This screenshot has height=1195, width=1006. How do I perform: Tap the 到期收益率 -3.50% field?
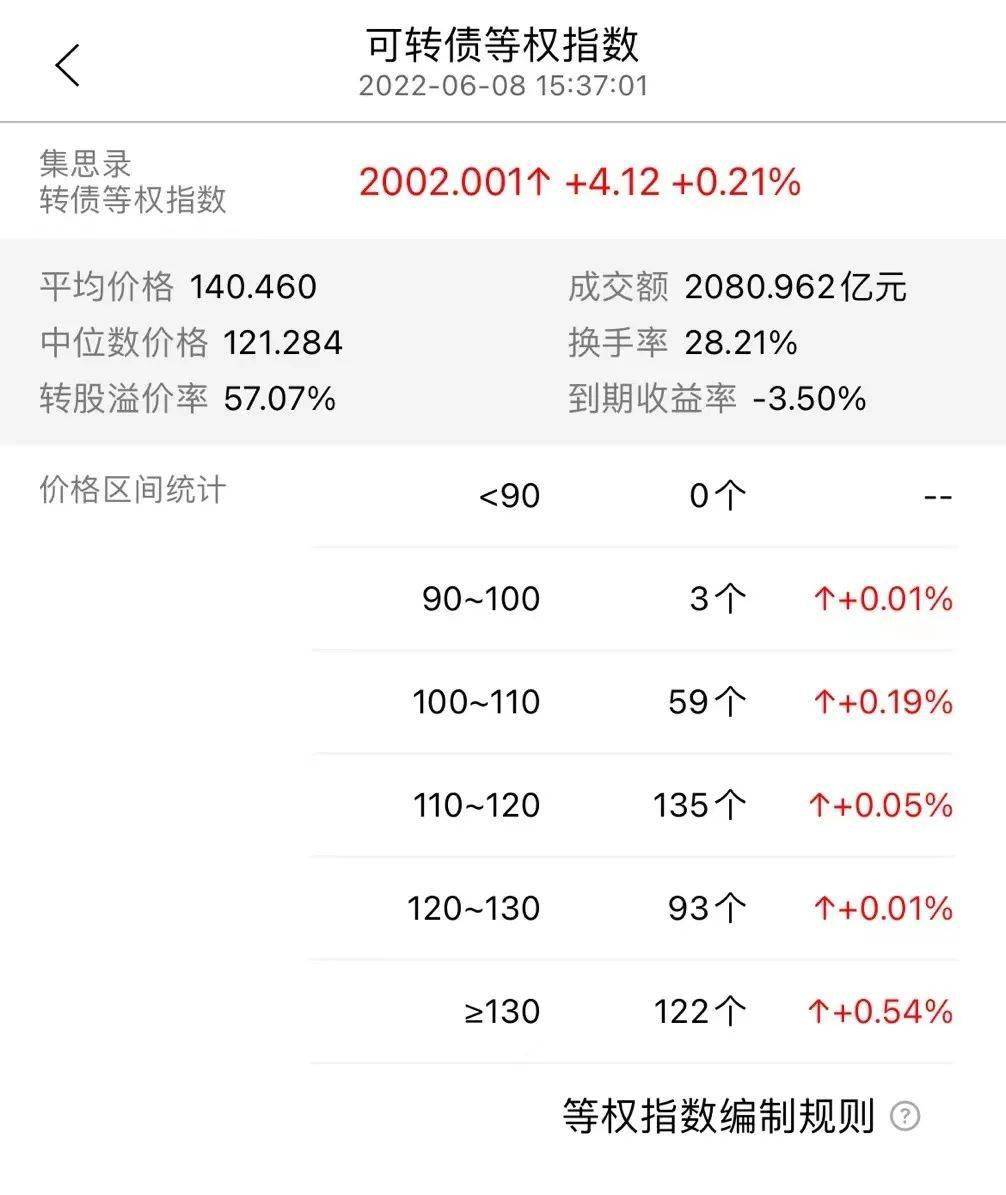[717, 399]
